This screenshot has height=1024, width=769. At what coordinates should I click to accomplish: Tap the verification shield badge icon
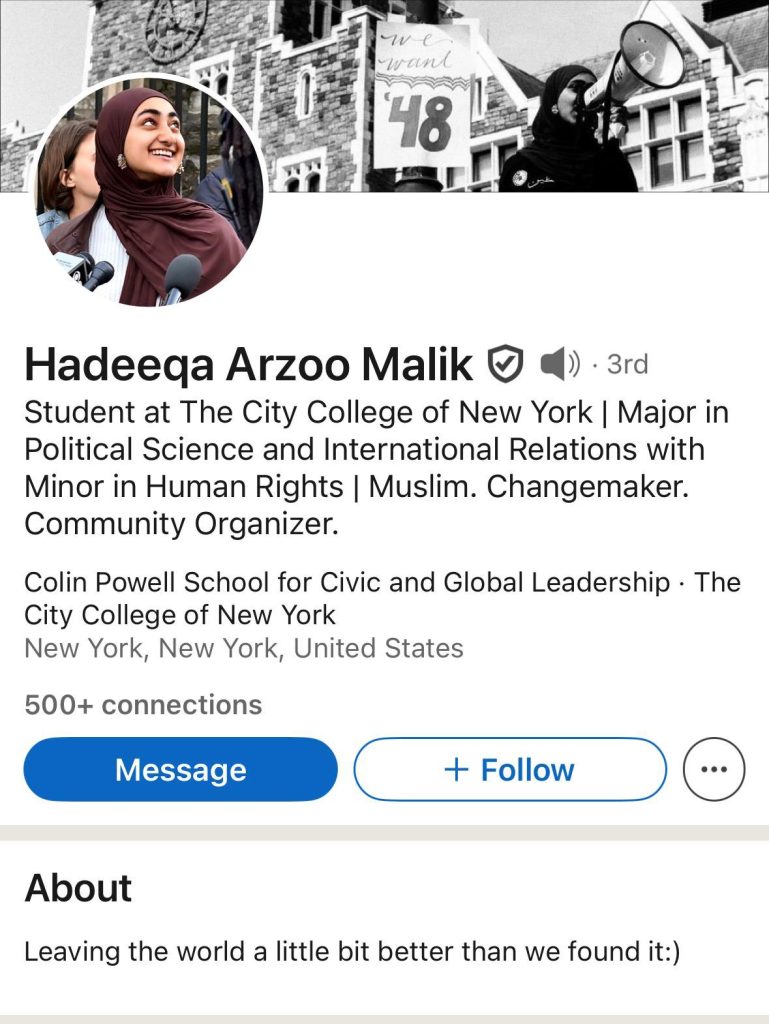(x=505, y=365)
